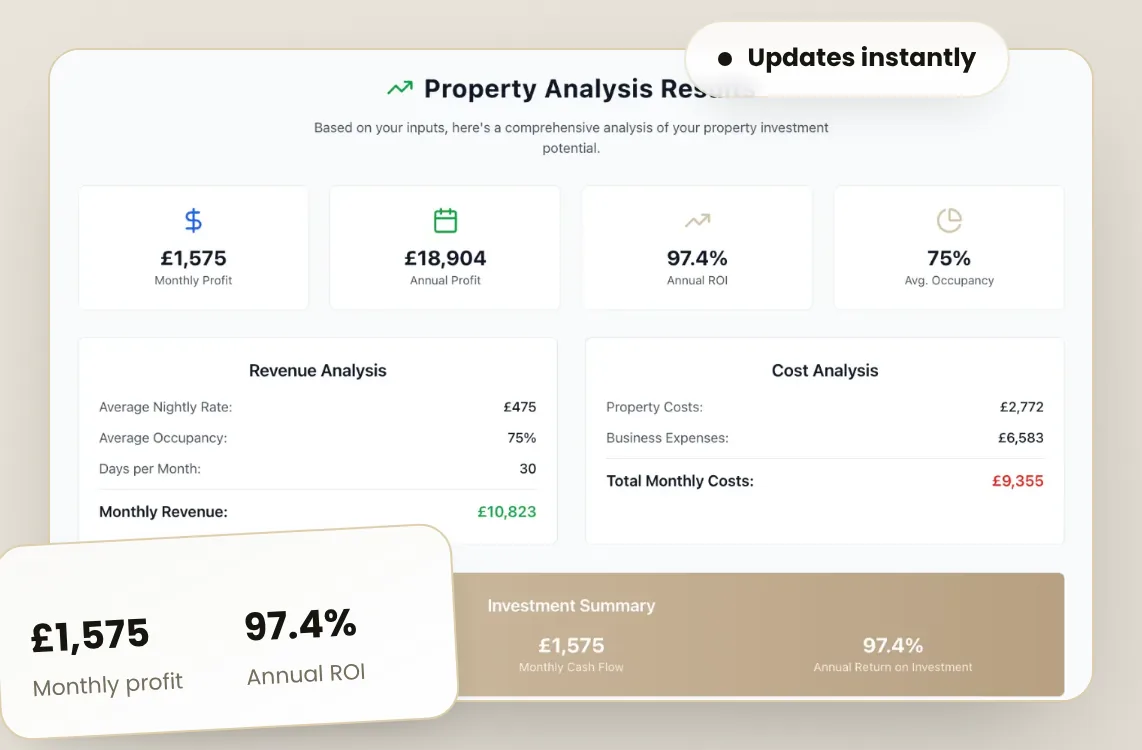Click the Business Expenses label
Viewport: 1142px width, 750px height.
click(x=667, y=438)
